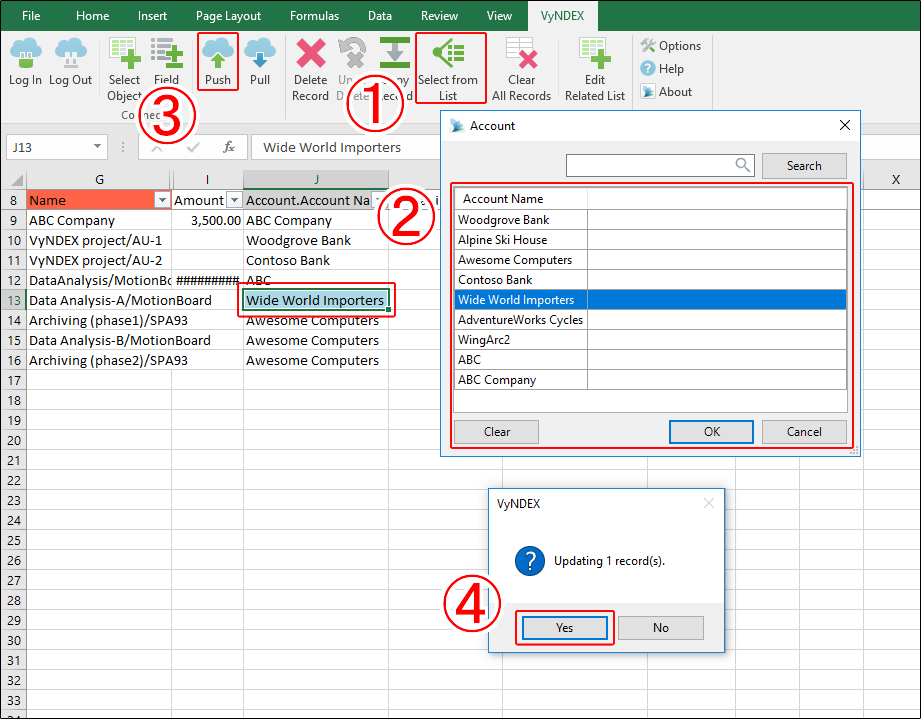
Task: Select ABC row in the Account list
Action: point(651,360)
